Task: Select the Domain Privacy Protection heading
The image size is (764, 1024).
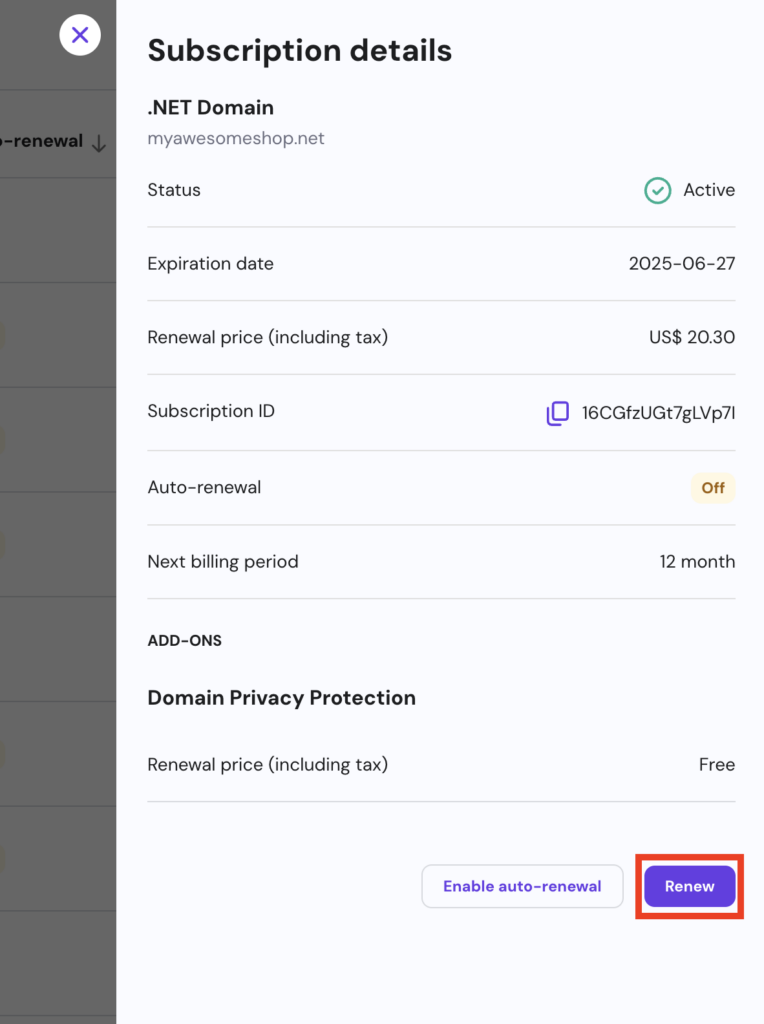Action: (x=281, y=698)
